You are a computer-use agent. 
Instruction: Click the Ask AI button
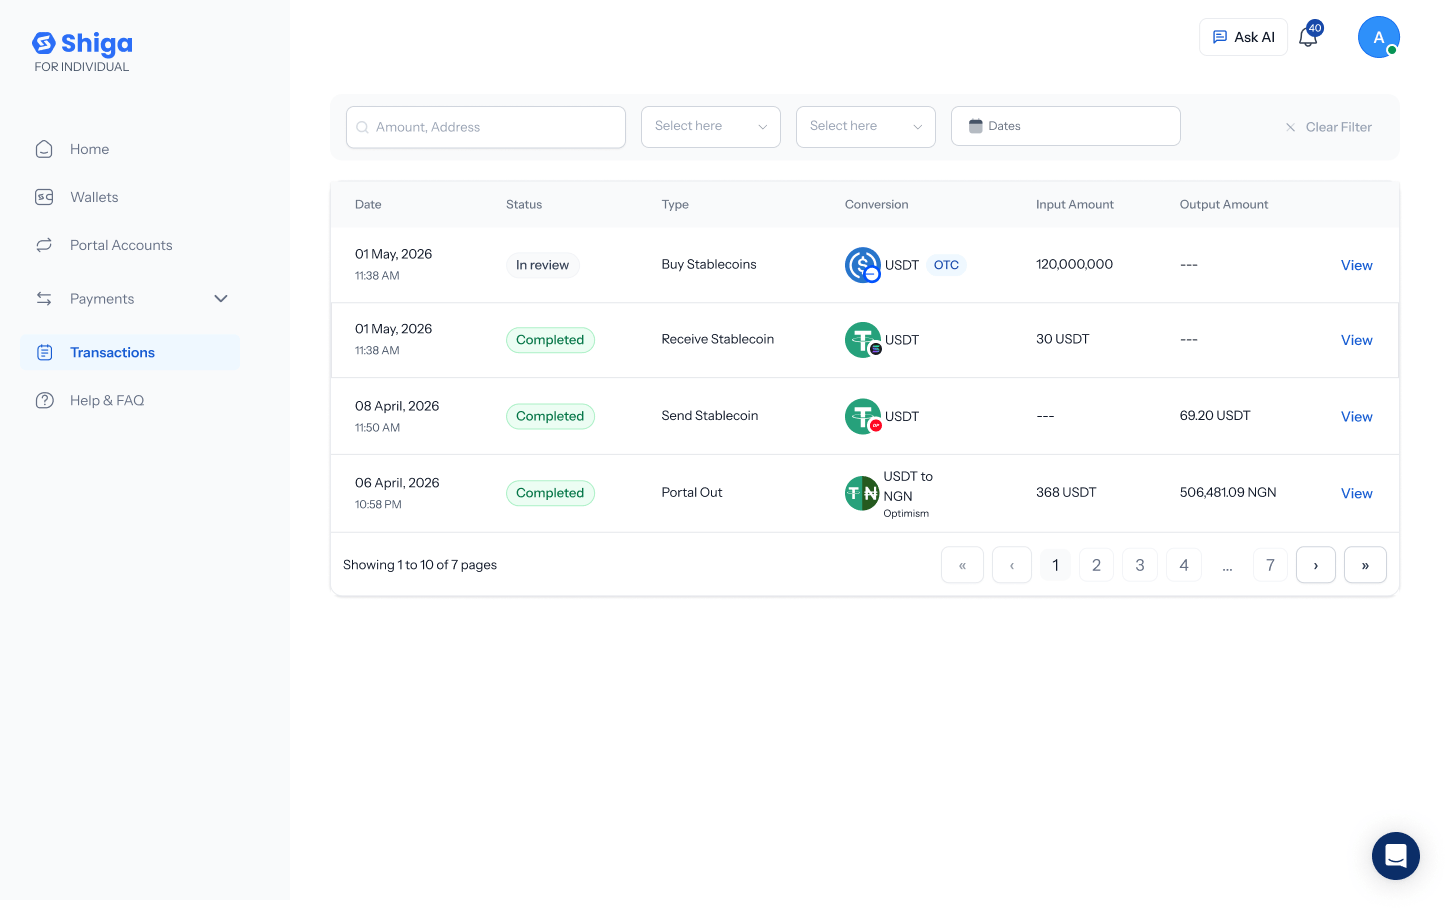1243,37
